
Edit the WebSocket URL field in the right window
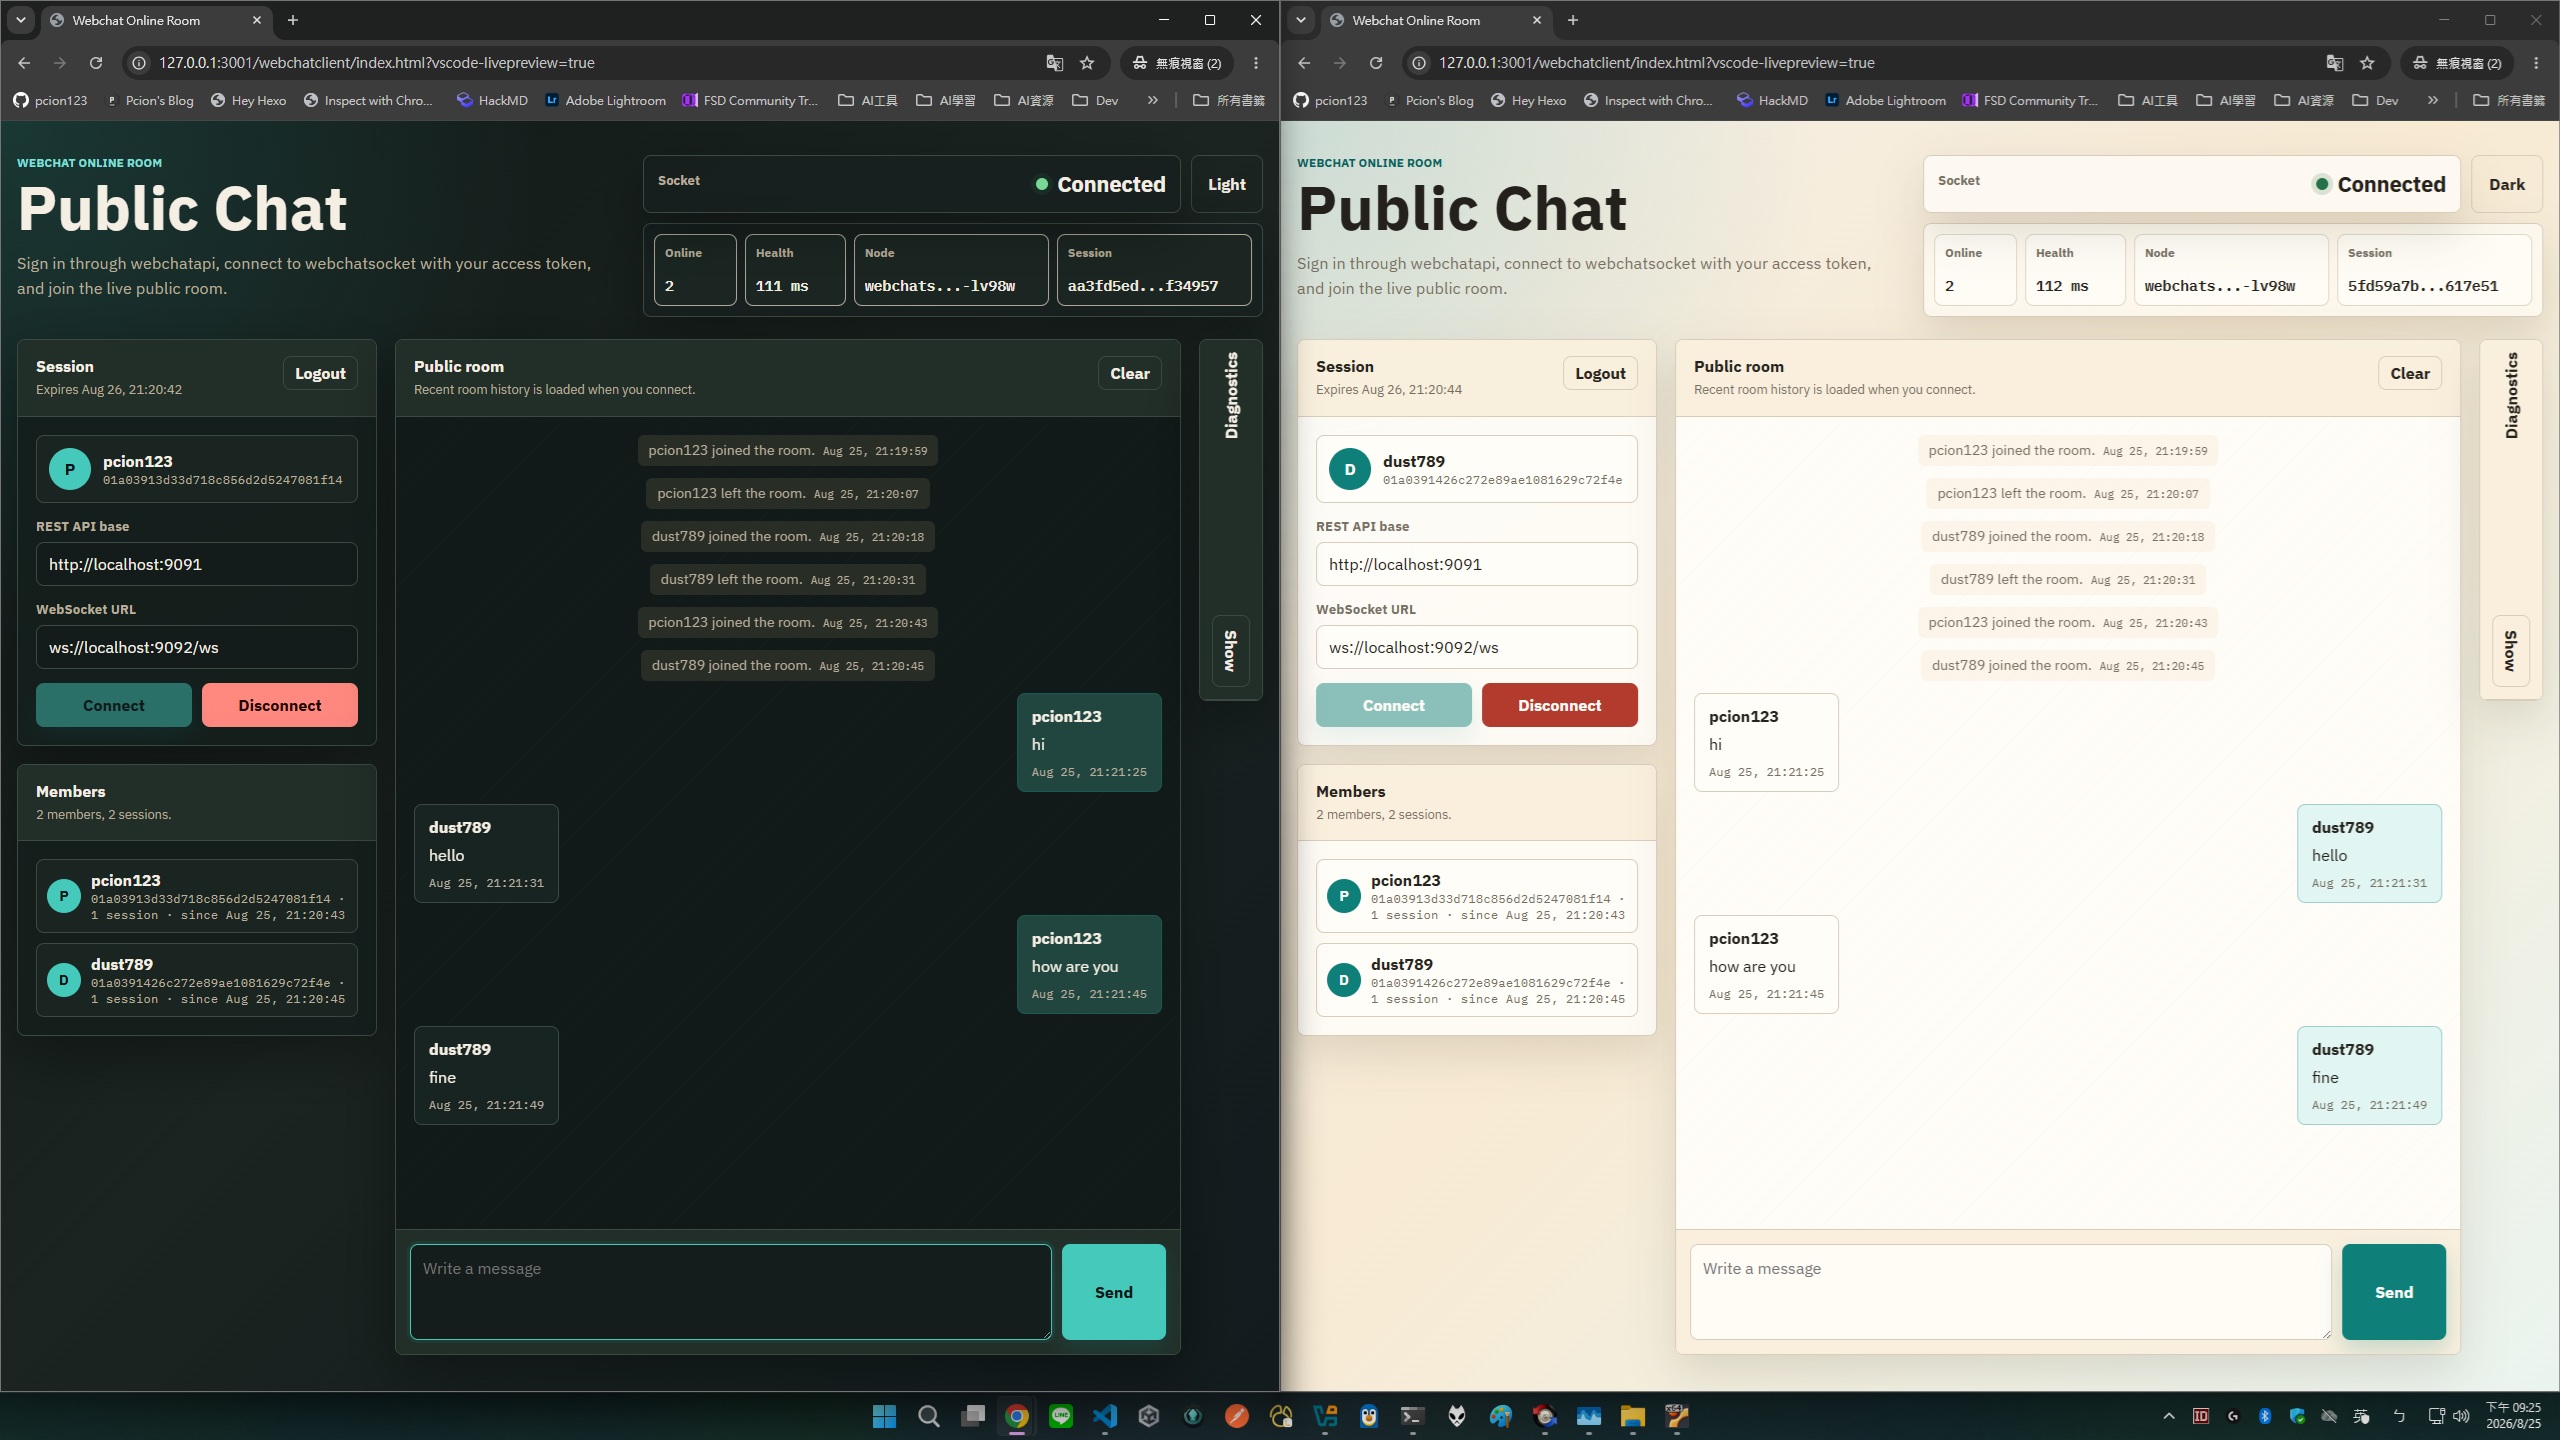point(1476,647)
